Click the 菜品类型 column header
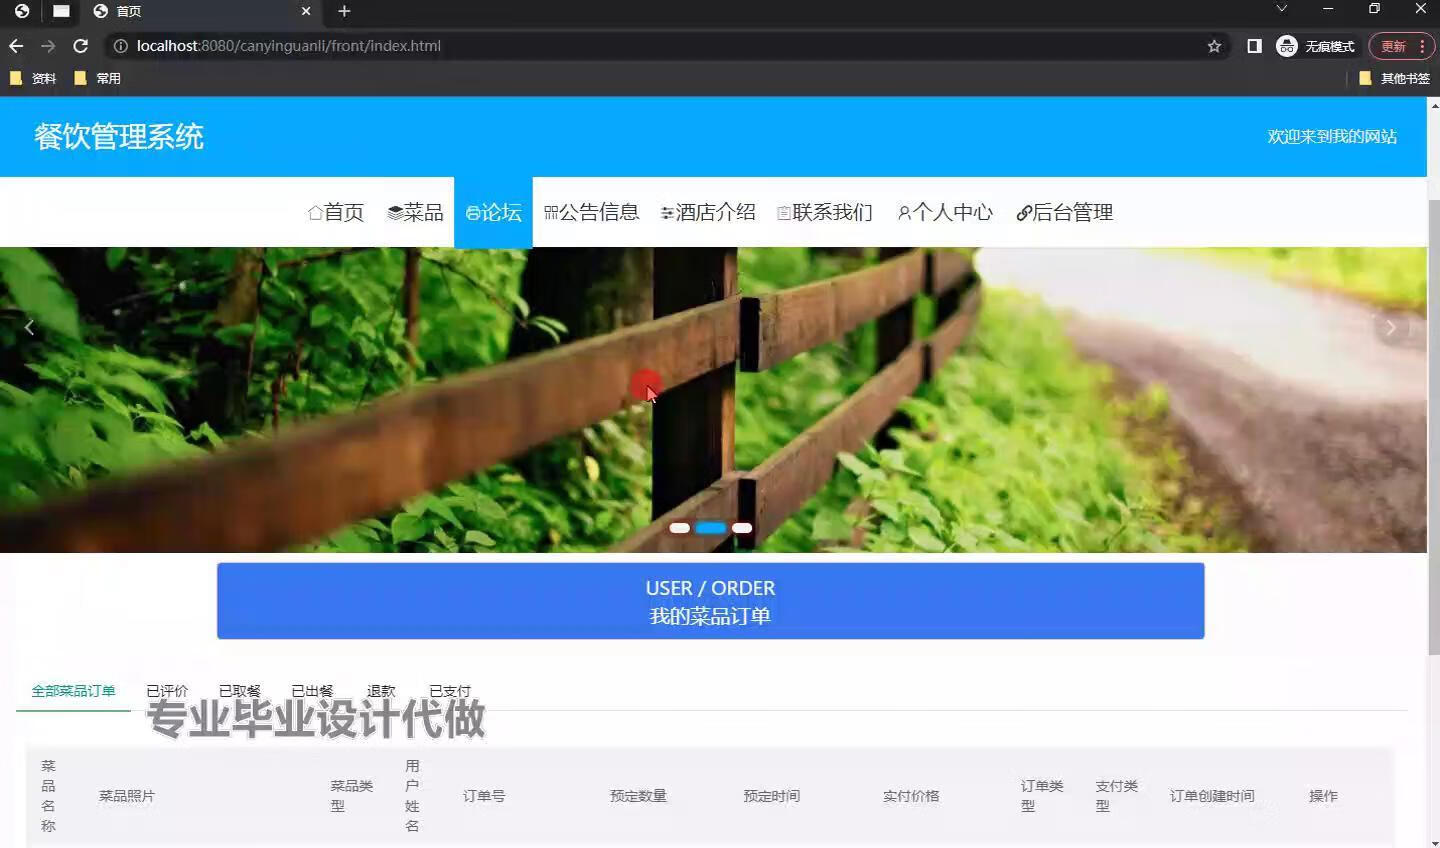 click(351, 796)
